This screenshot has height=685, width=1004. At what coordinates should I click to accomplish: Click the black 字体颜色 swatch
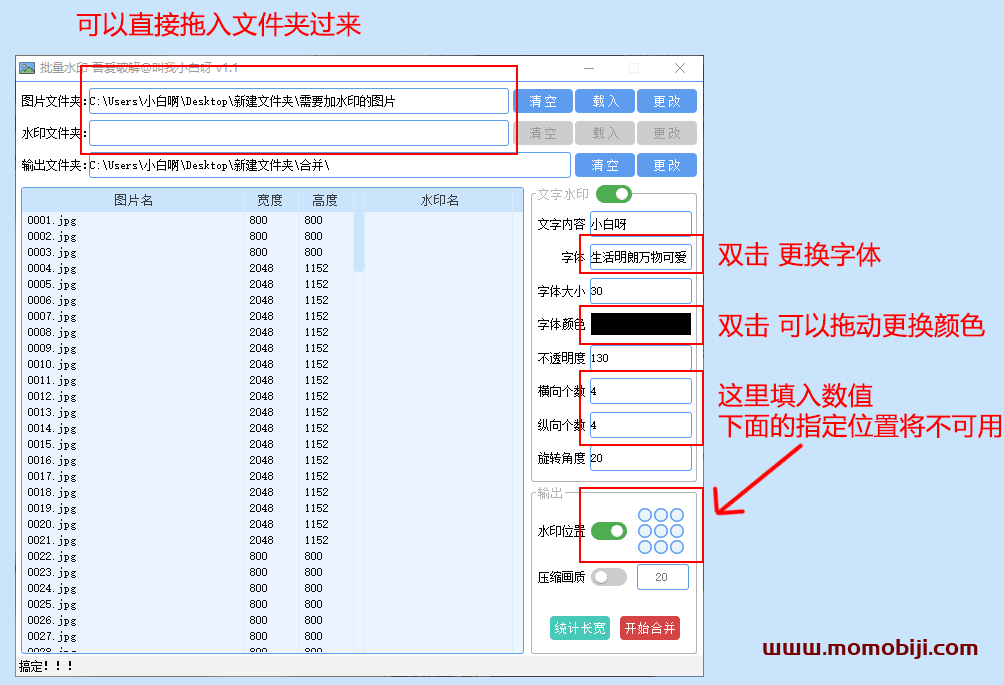click(x=640, y=324)
